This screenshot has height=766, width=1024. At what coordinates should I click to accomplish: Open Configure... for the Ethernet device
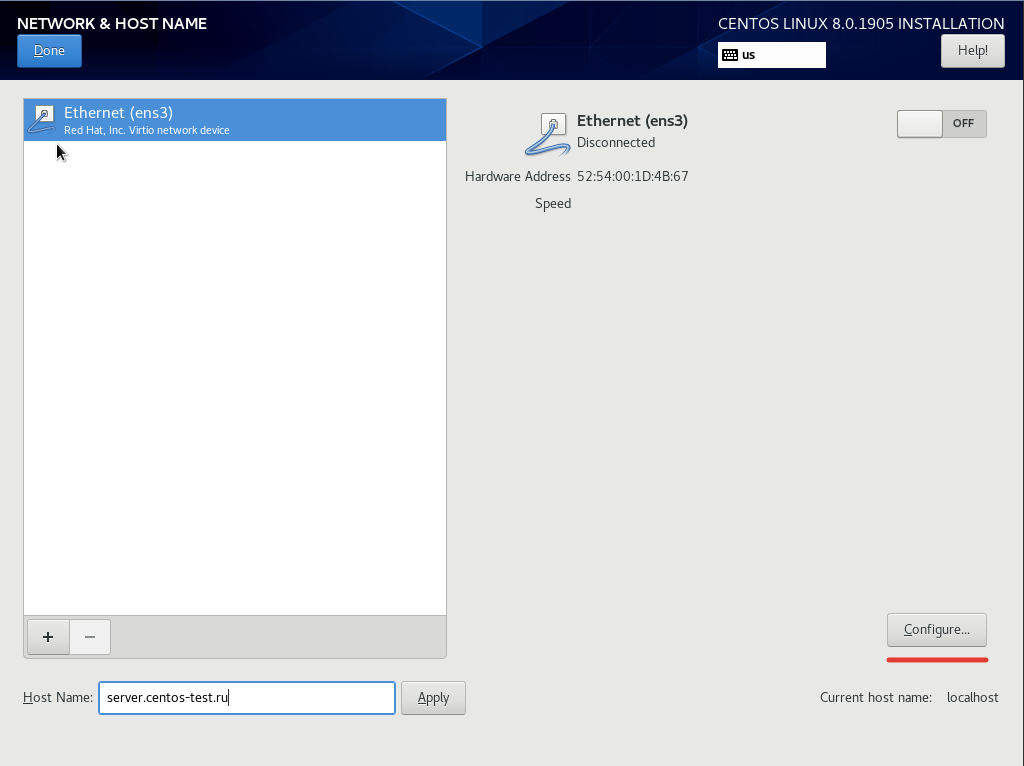coord(936,630)
